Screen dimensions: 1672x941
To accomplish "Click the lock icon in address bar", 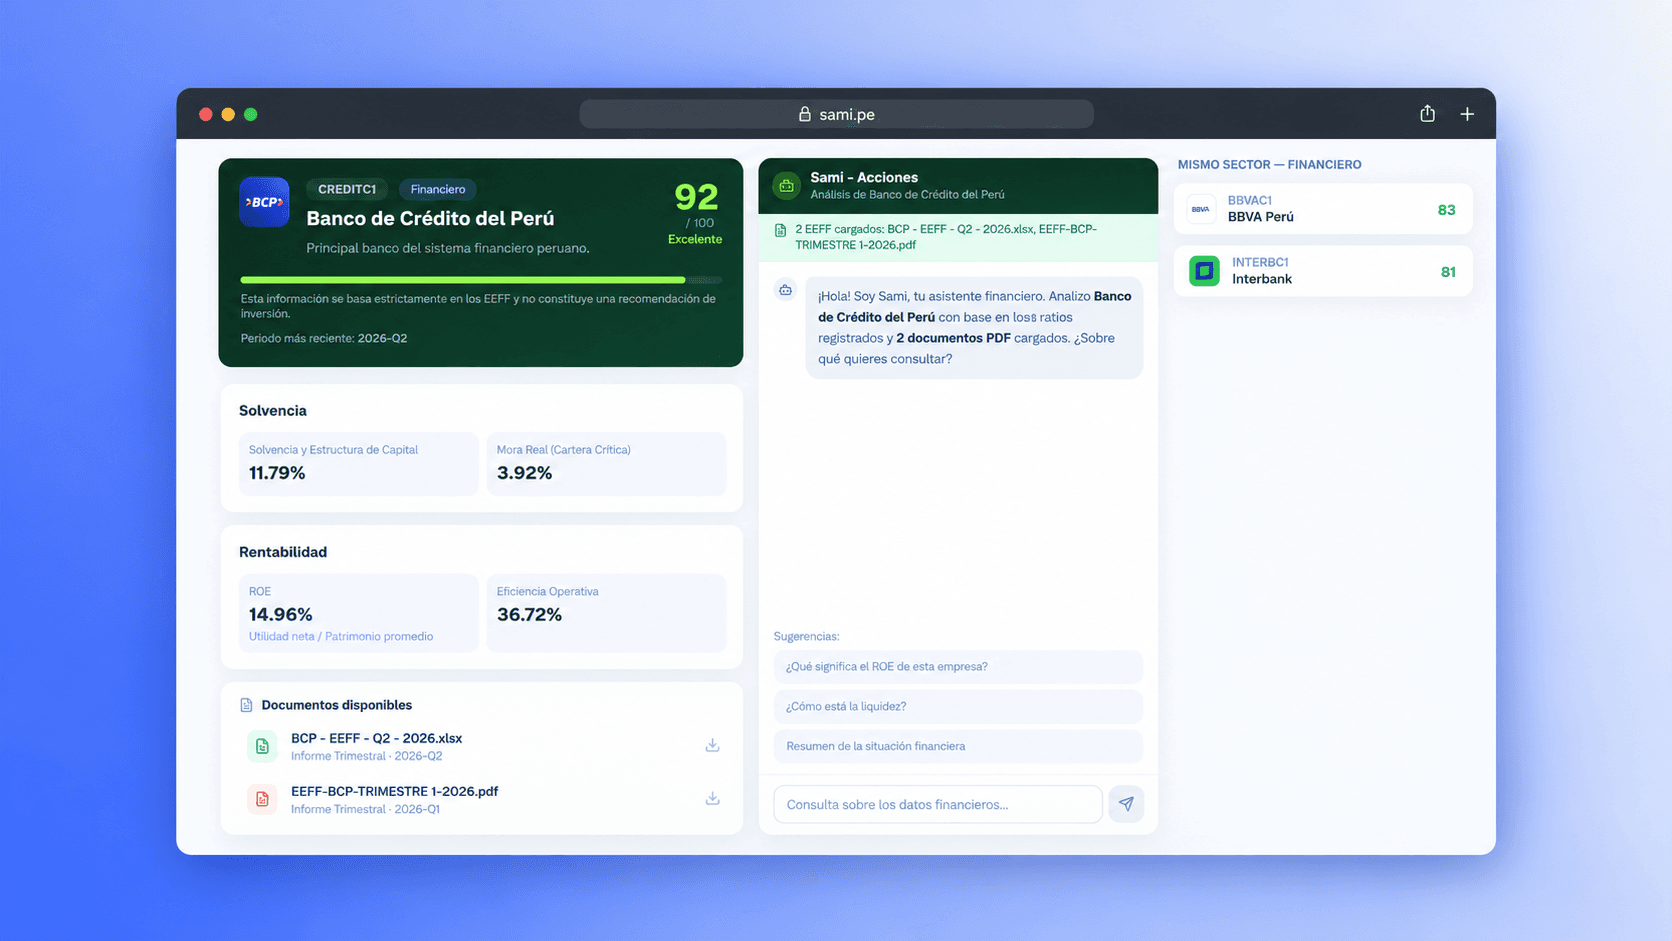I will pyautogui.click(x=804, y=114).
